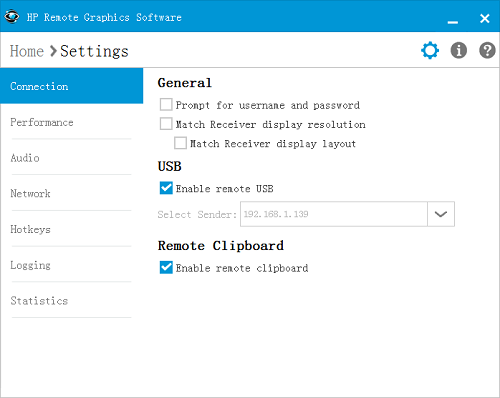Check Match Receiver display resolution
Image resolution: width=500 pixels, height=398 pixels.
[x=166, y=124]
